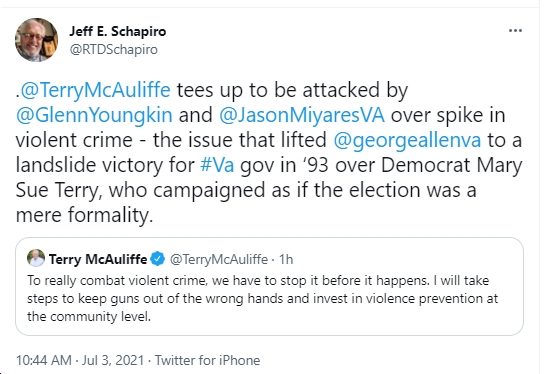
Task: Click the Twitter for iPhone source label
Action: point(207,360)
